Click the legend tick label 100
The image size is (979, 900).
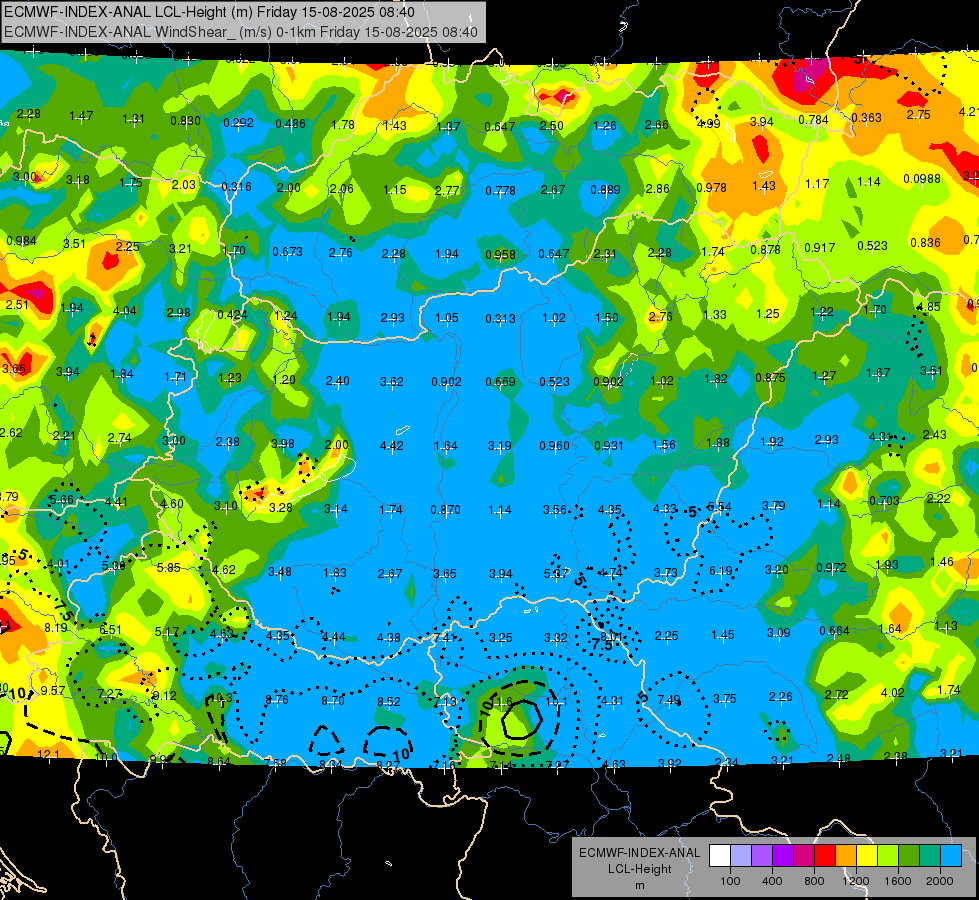click(x=730, y=881)
